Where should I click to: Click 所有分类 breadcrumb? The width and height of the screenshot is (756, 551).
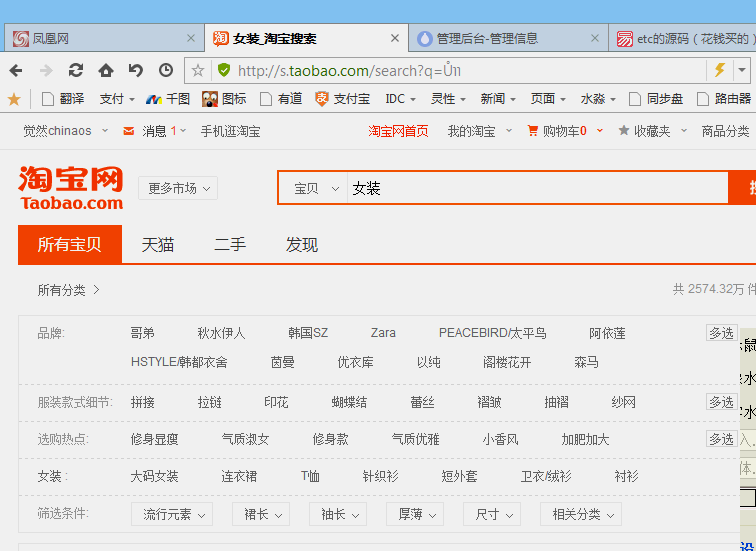(68, 290)
